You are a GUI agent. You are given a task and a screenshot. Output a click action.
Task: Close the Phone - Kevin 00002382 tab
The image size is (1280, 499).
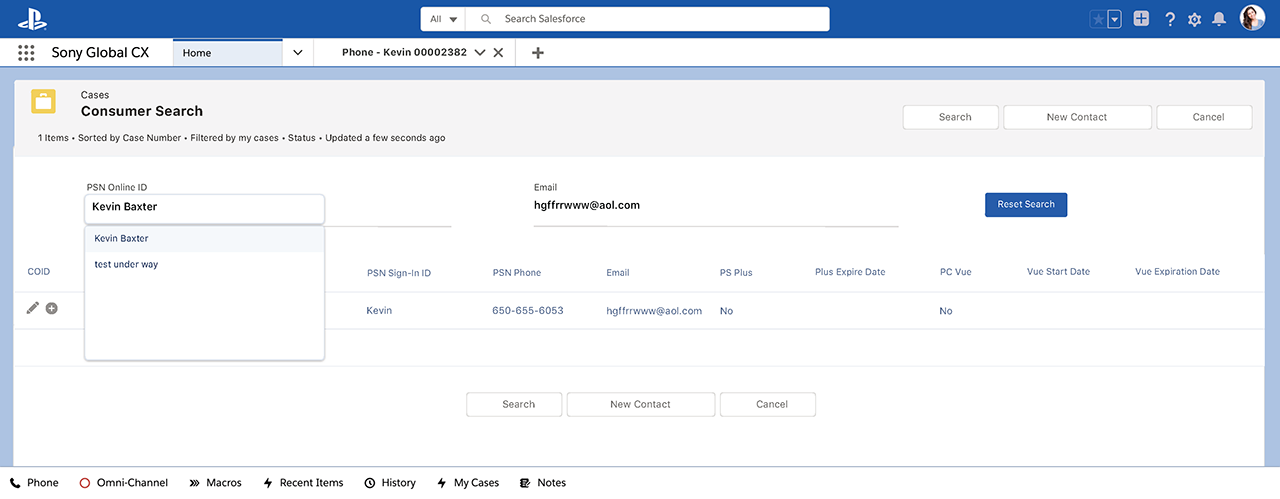click(498, 53)
